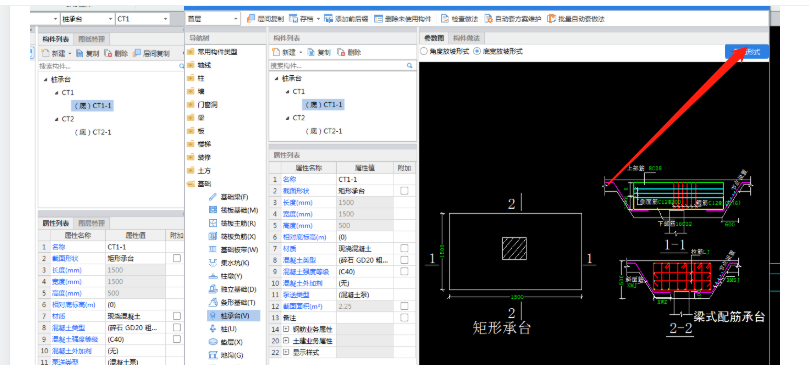Click the 存档 toolbar icon
809x365 pixels.
[293, 19]
